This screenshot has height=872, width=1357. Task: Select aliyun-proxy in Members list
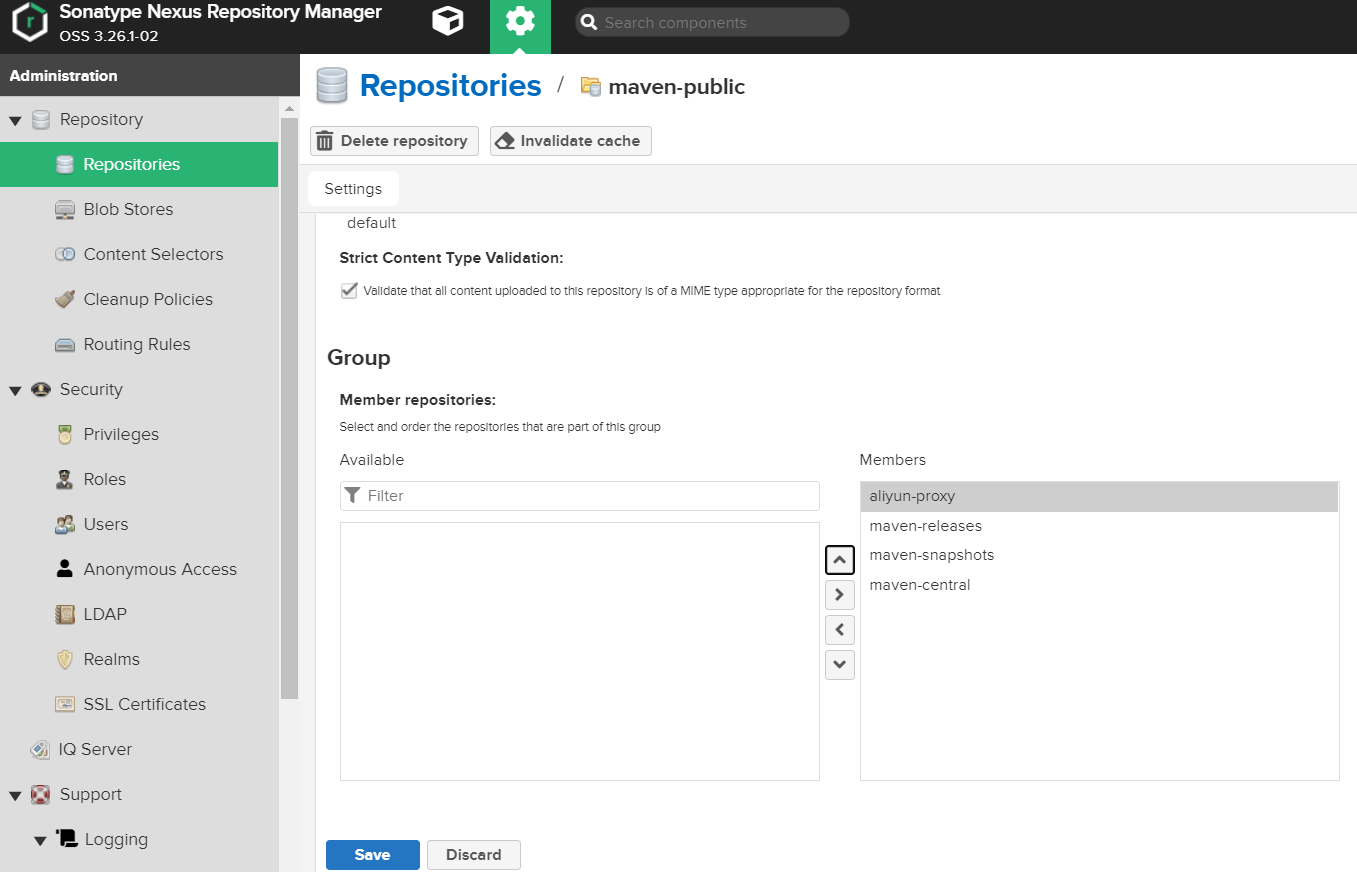point(1099,496)
